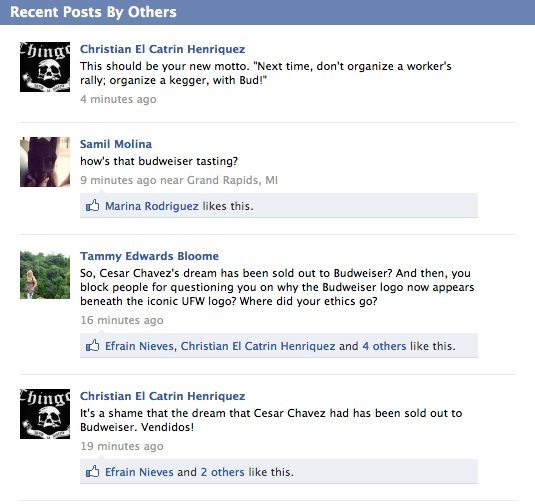535x504 pixels.
Task: Open Christian El Catrin Henriquez name, first post
Action: tap(162, 49)
